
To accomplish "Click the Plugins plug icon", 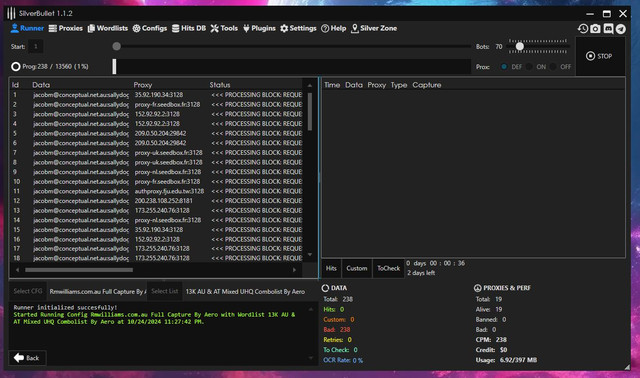I will click(x=246, y=28).
